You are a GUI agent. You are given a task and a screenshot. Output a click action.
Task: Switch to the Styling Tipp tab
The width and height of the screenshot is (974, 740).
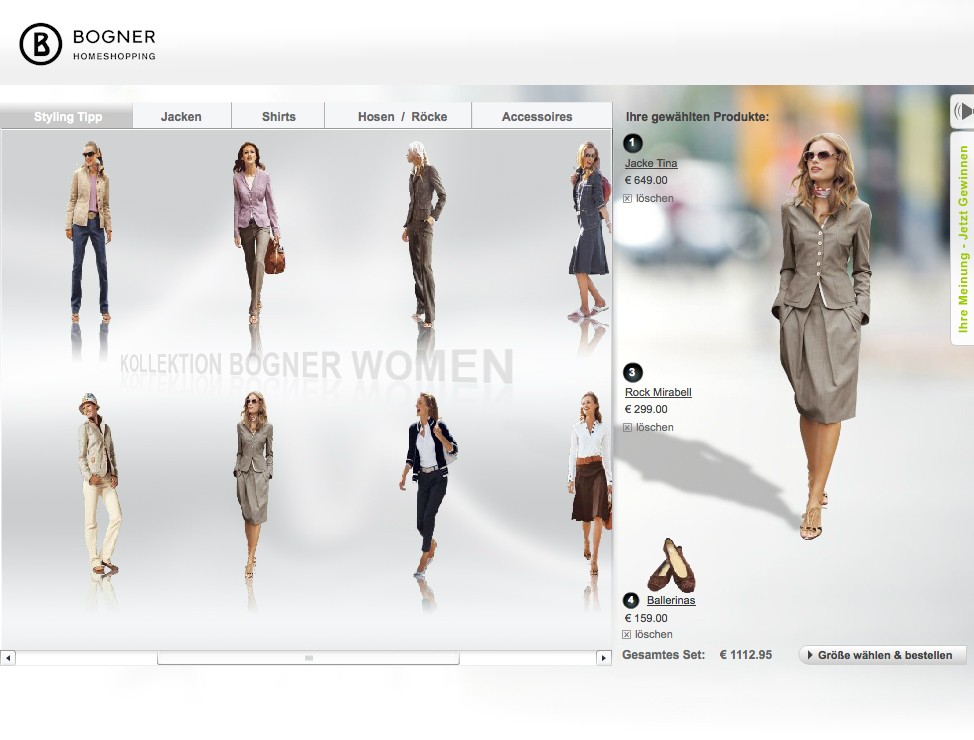click(x=67, y=116)
